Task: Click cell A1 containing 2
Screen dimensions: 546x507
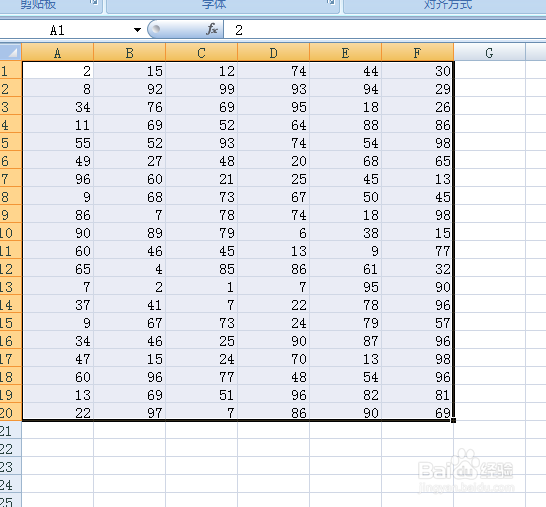Action: [x=58, y=71]
